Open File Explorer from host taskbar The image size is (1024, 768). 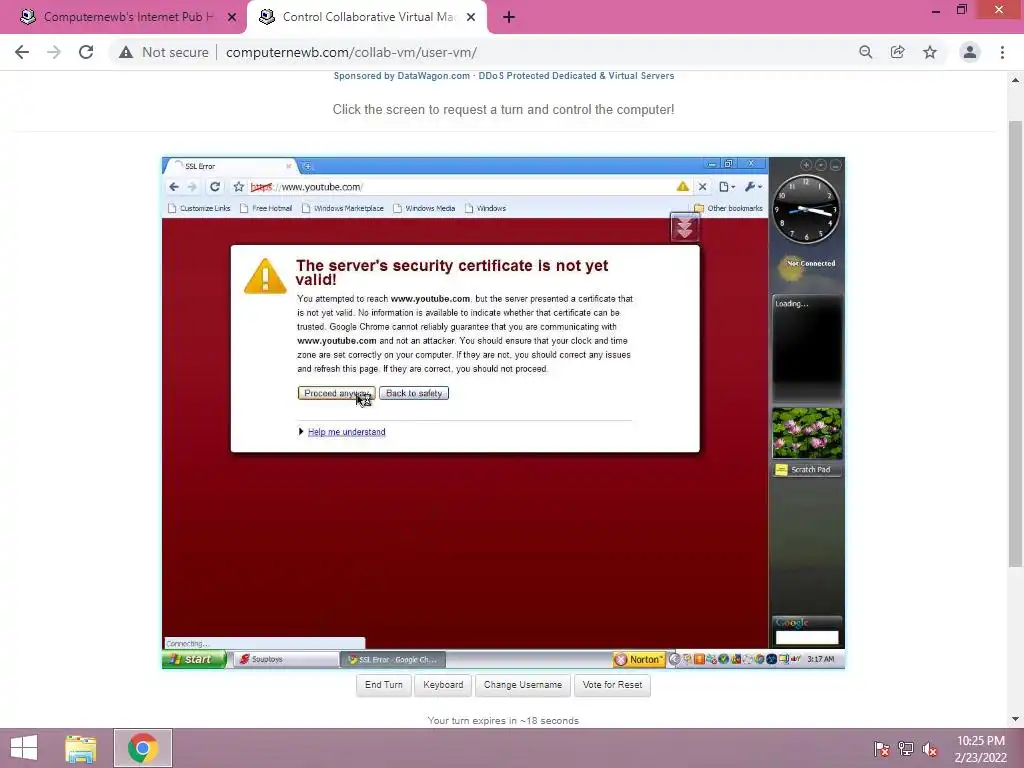pyautogui.click(x=80, y=748)
